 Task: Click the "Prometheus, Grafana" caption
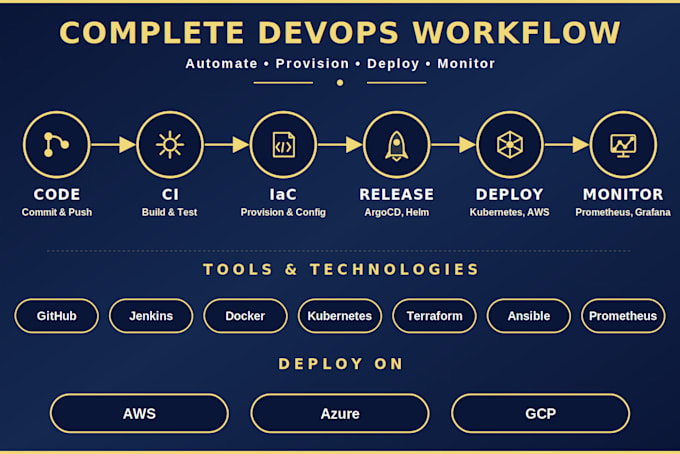coord(623,212)
